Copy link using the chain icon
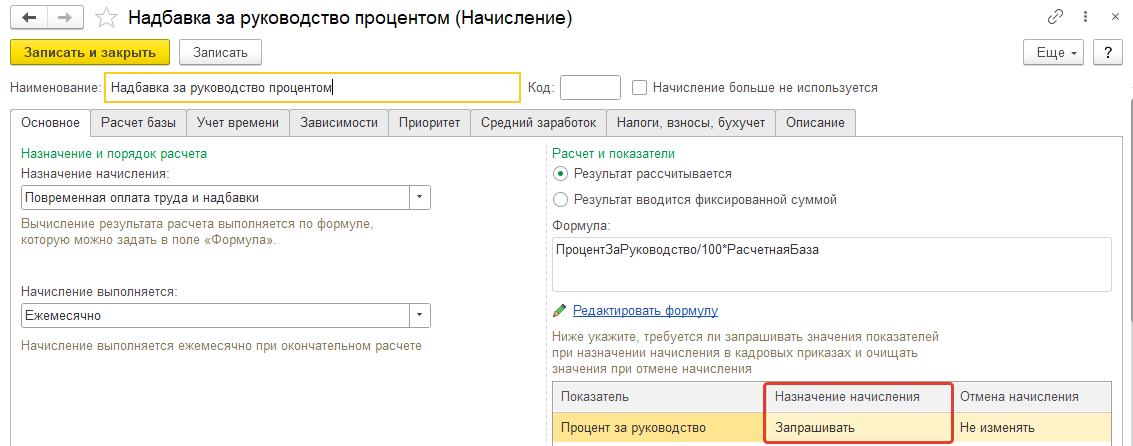Viewport: 1133px width, 446px height. 1055,17
